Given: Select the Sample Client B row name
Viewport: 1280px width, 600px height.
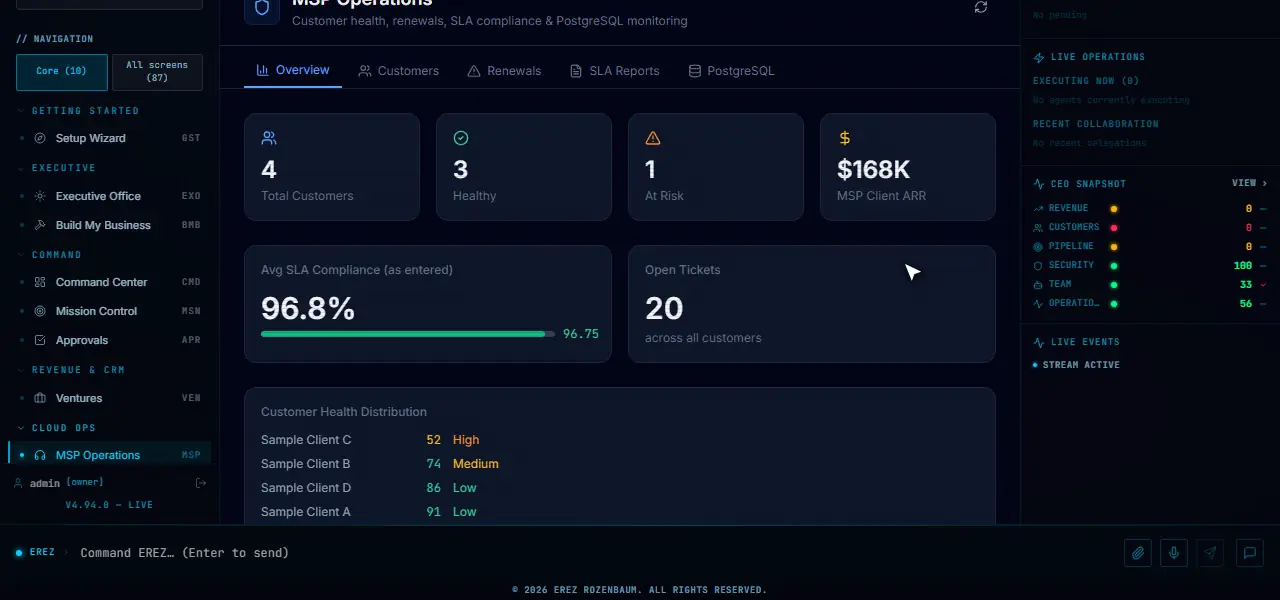Looking at the screenshot, I should click(x=306, y=464).
